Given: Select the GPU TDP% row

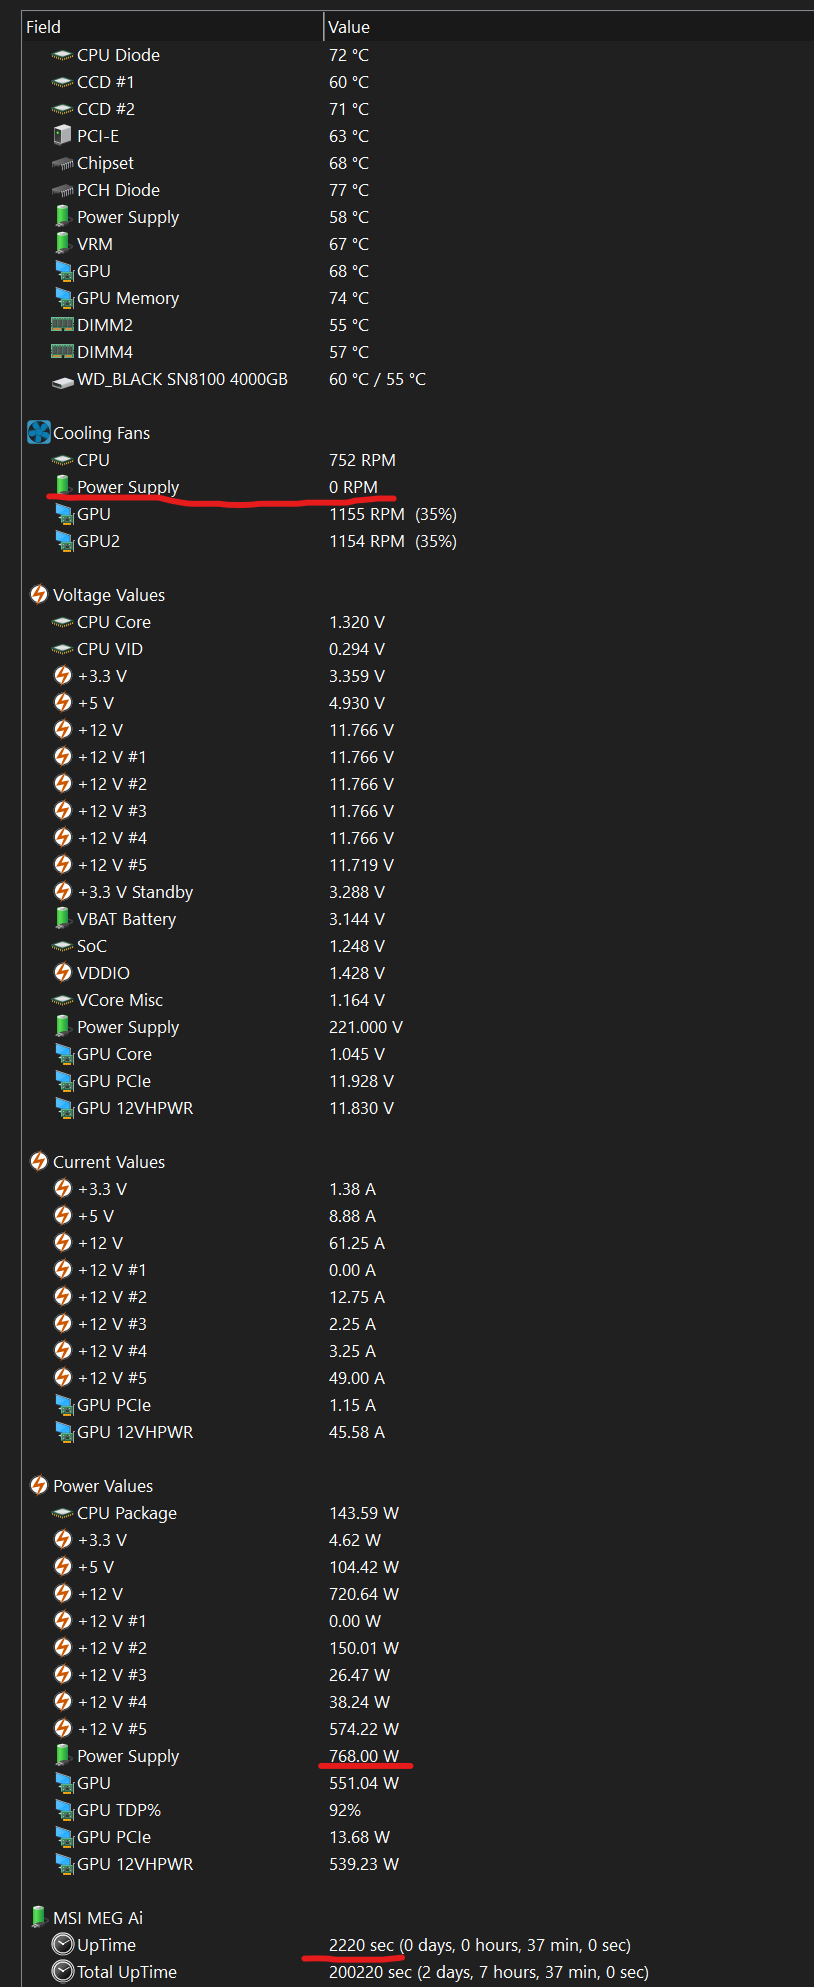Looking at the screenshot, I should tap(119, 1810).
